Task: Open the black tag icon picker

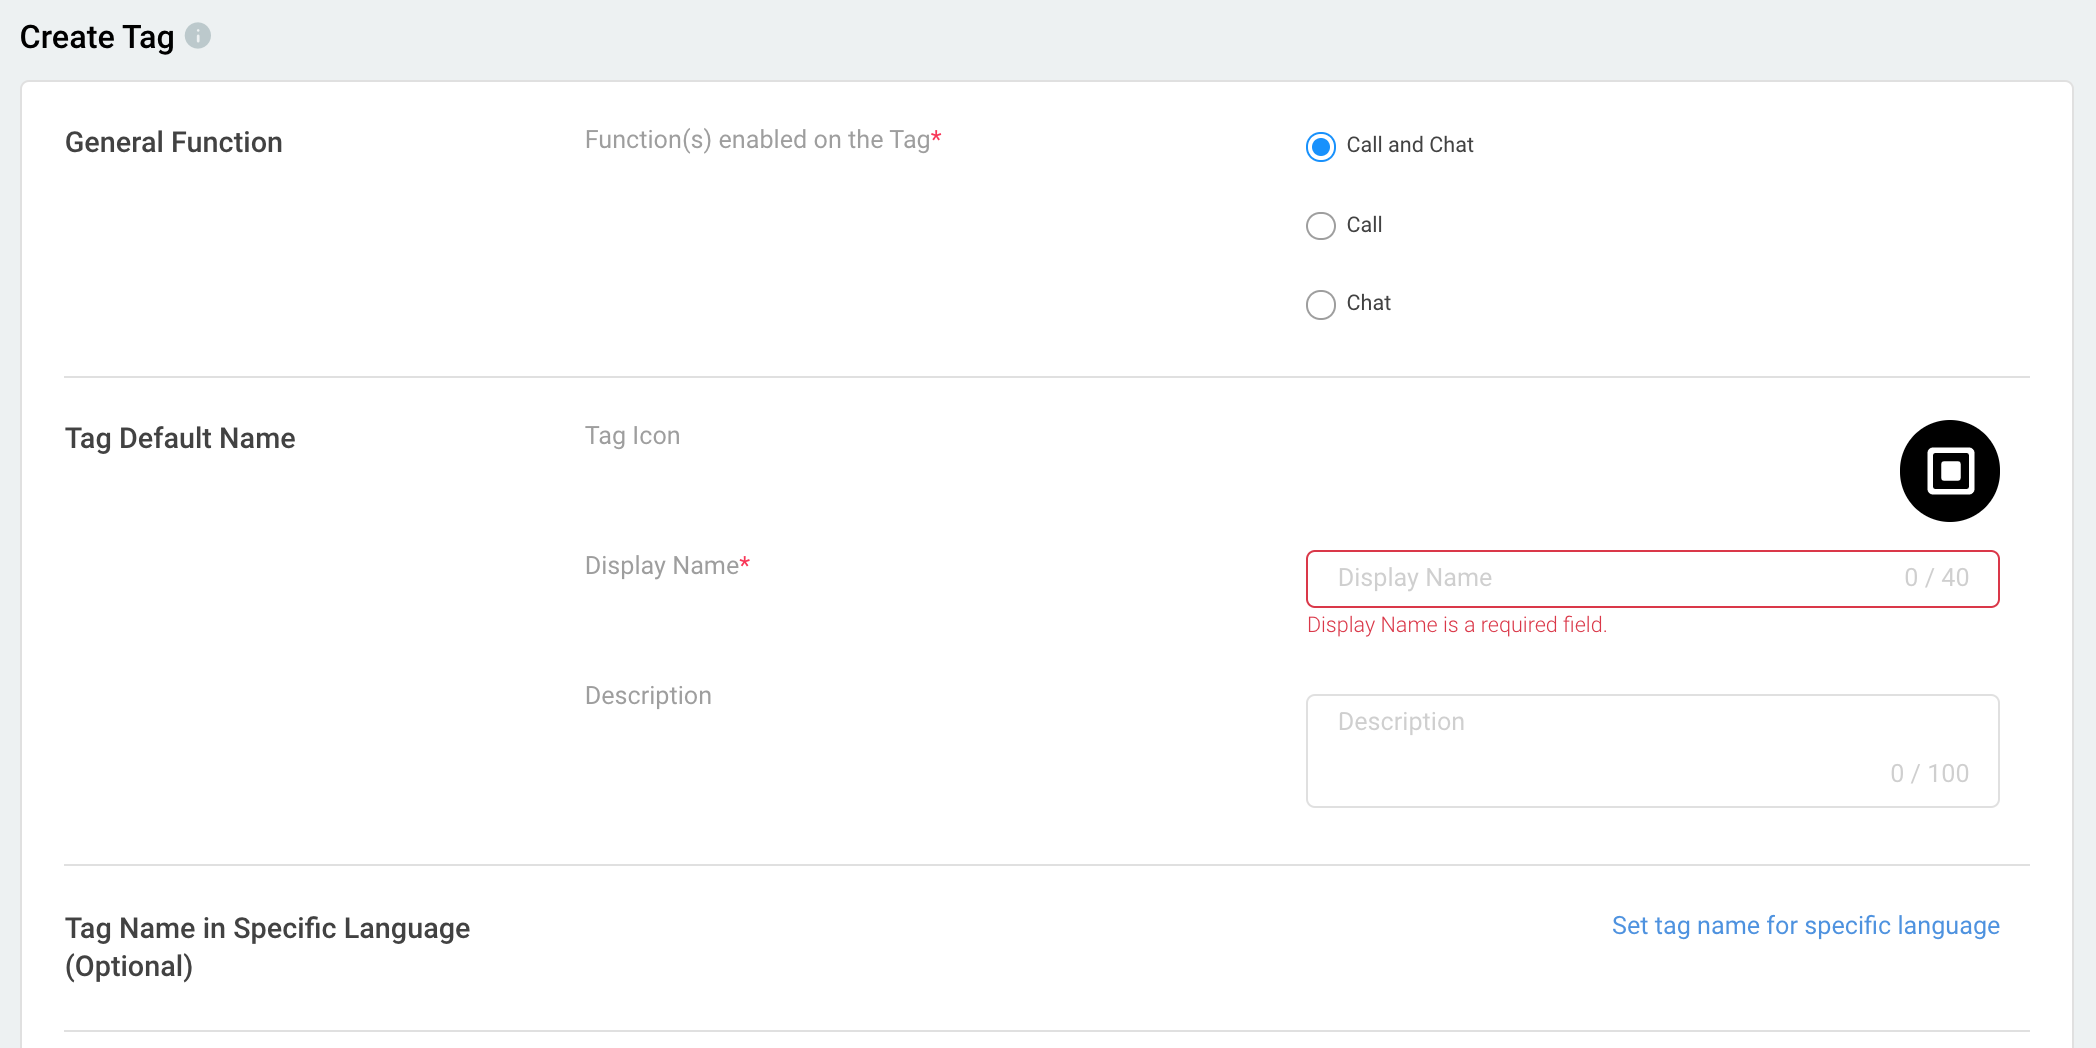Action: click(1949, 471)
